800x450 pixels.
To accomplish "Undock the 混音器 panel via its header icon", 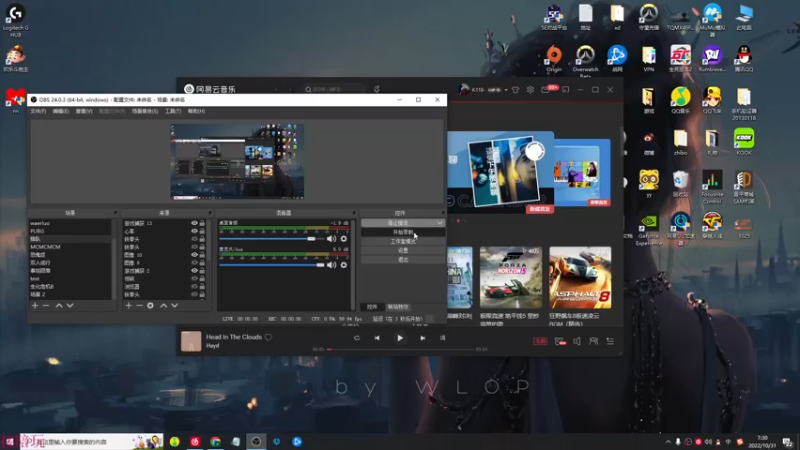I will 354,213.
